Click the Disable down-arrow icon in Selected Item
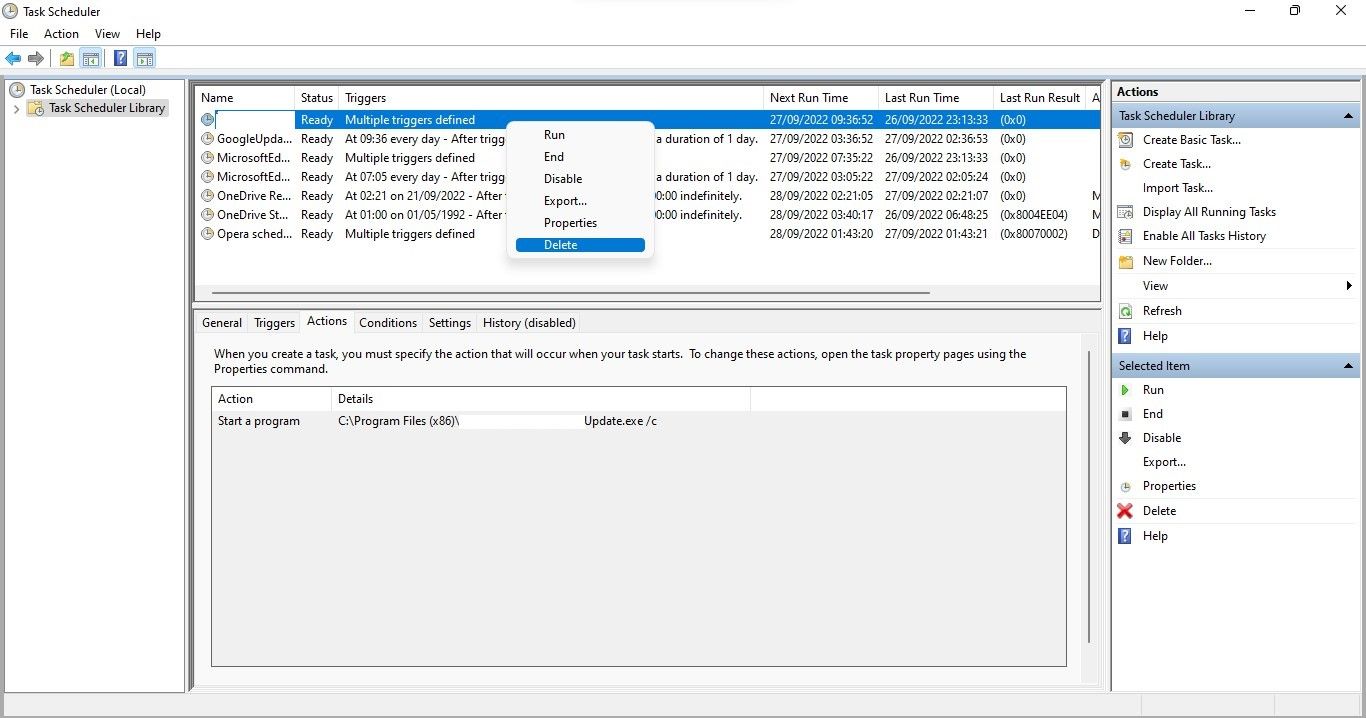1366x718 pixels. pyautogui.click(x=1125, y=438)
